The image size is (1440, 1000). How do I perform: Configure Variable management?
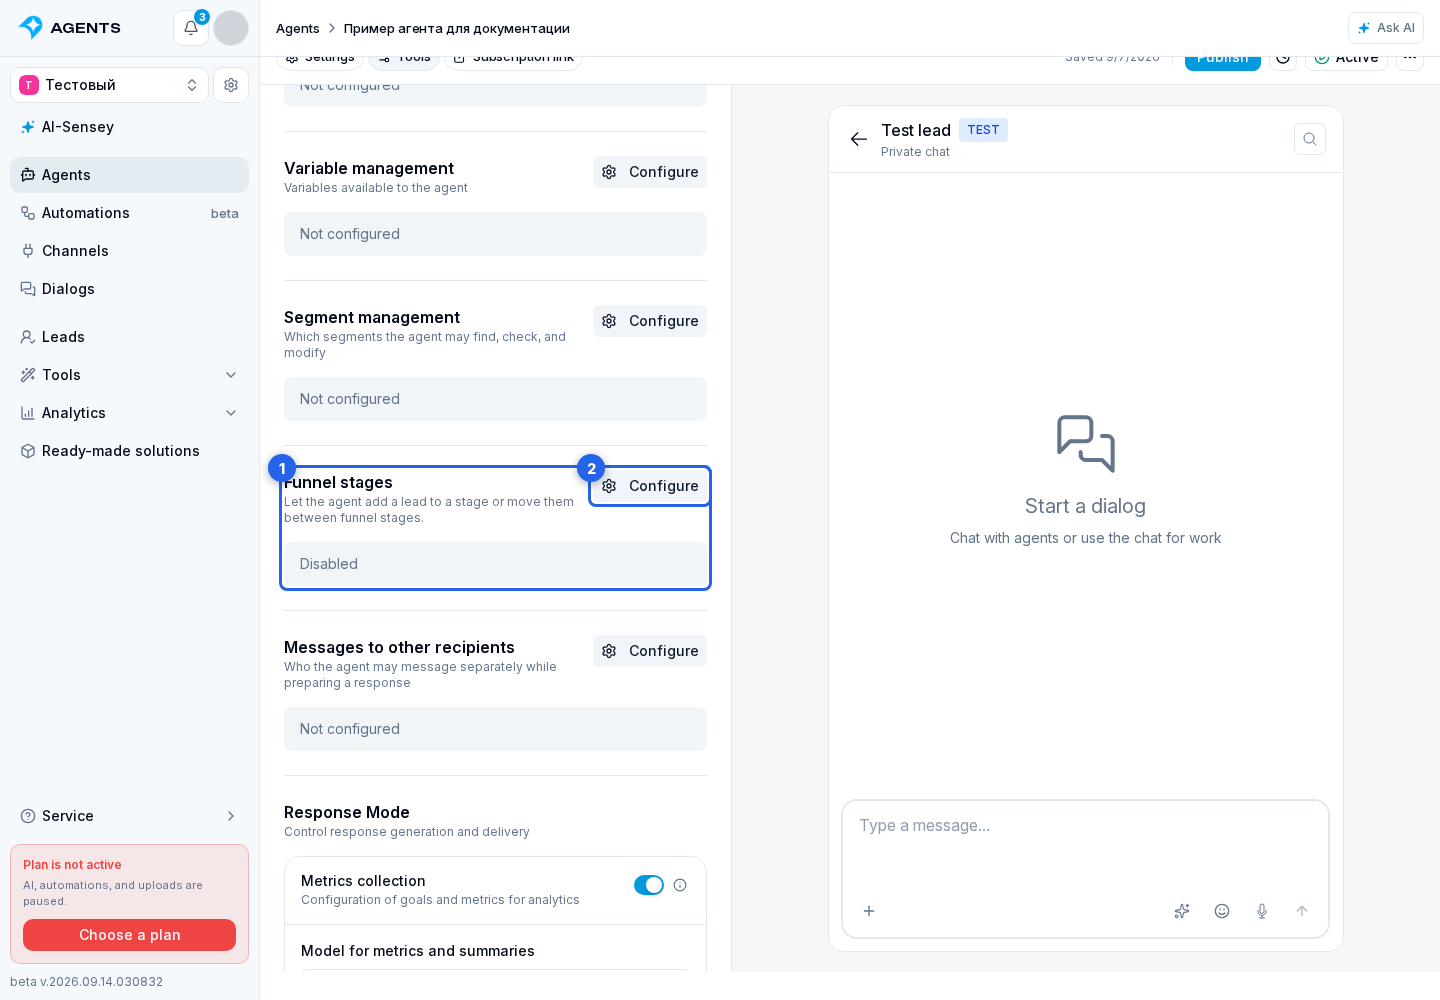650,172
